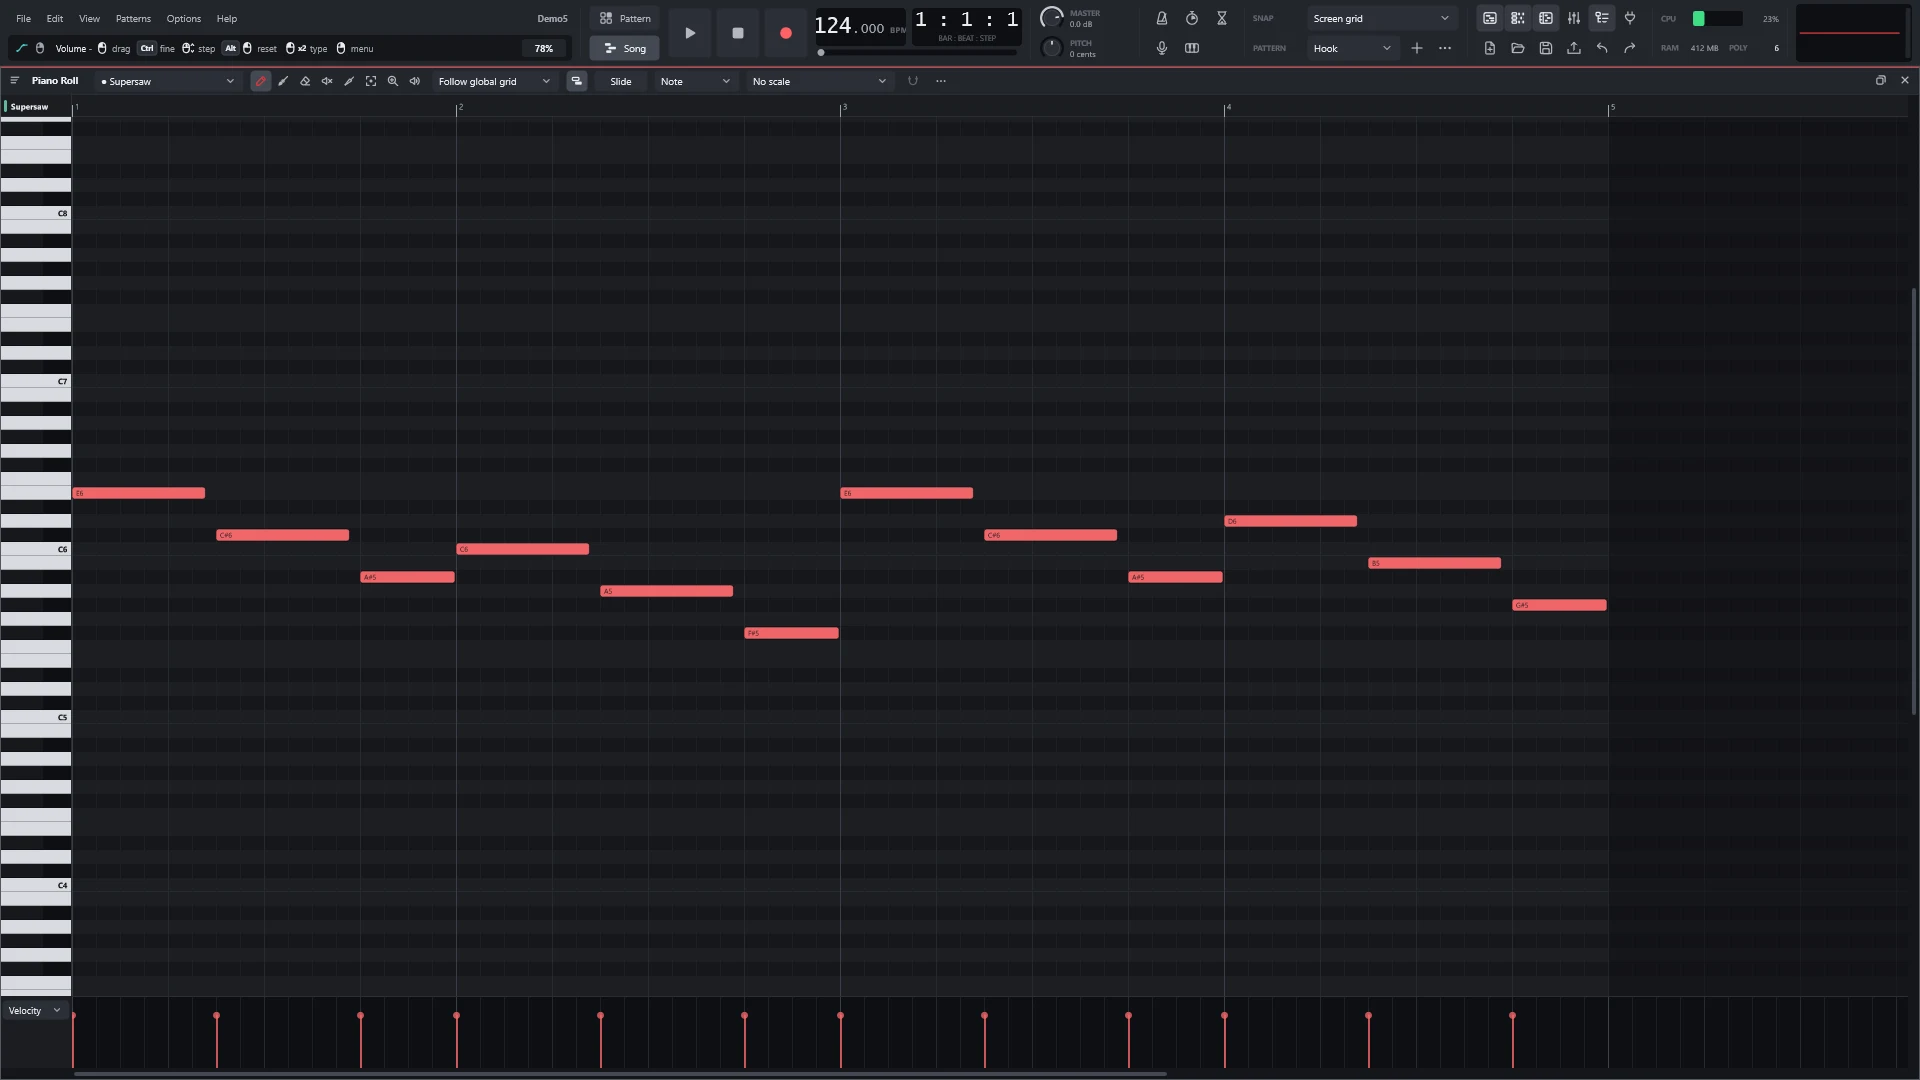Screen dimensions: 1920x1080
Task: Click the export upload icon
Action: [1574, 48]
